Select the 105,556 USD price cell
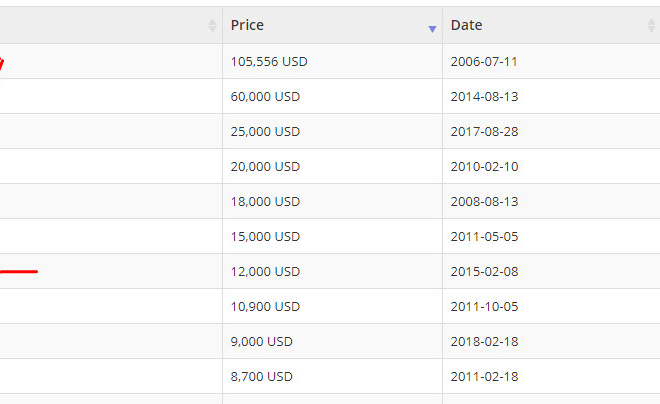 (x=333, y=61)
